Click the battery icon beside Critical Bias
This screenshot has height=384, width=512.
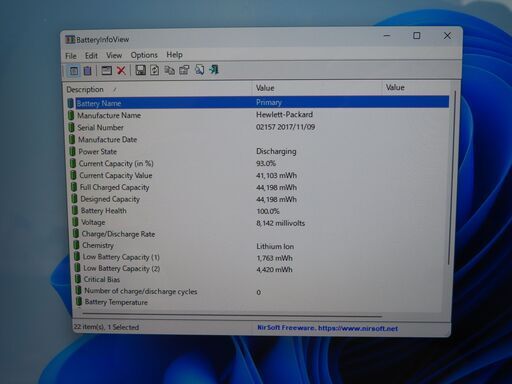(78, 279)
